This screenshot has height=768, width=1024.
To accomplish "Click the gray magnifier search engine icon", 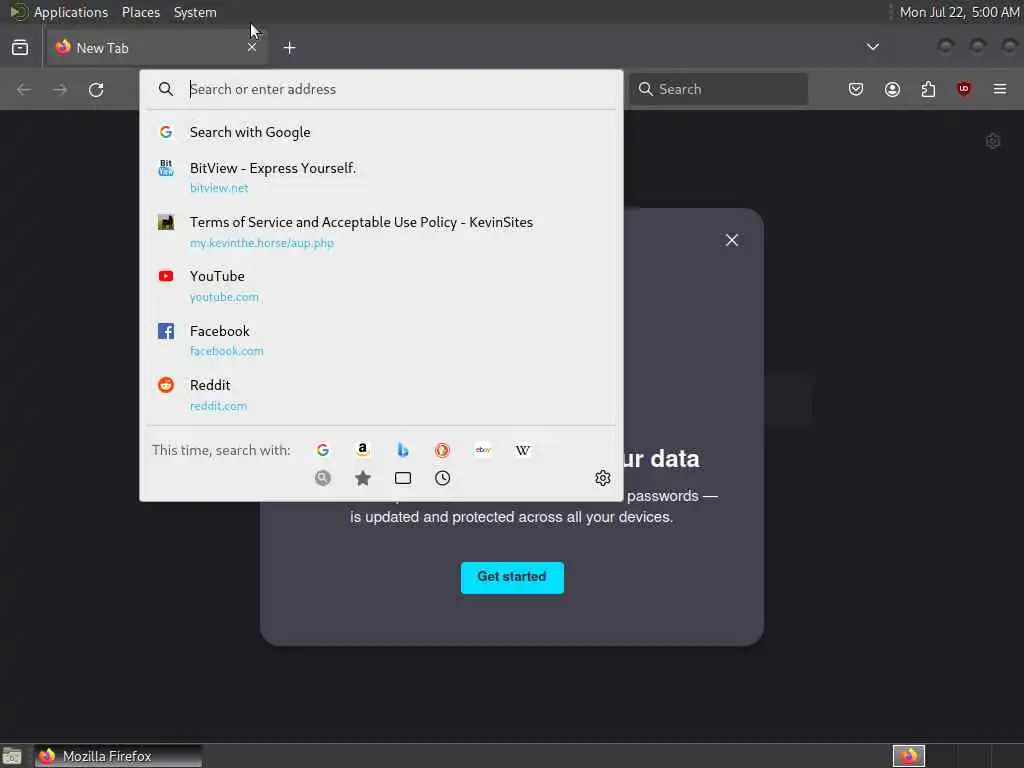I will [x=323, y=478].
